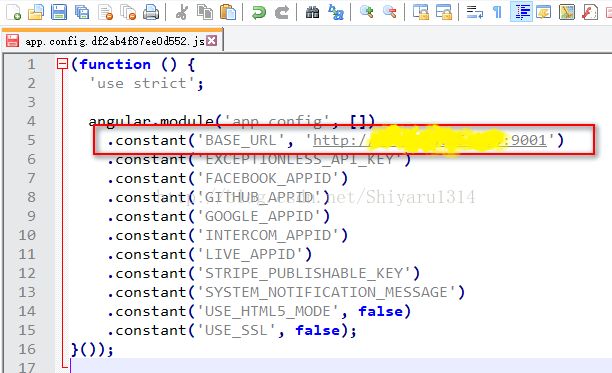
Task: Zoom in with the magnifier plus icon
Action: pos(366,12)
